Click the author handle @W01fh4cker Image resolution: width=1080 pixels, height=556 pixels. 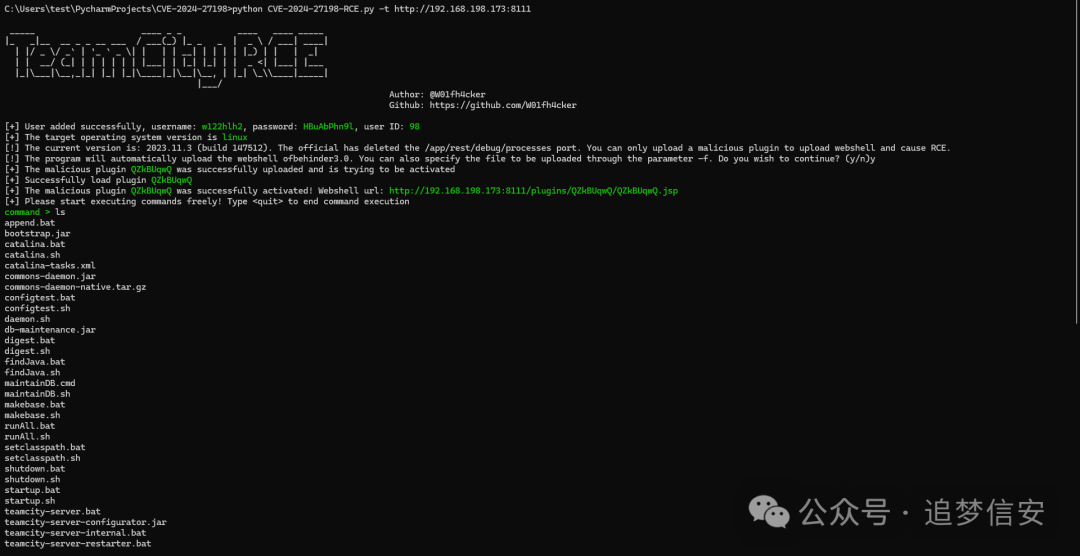pyautogui.click(x=458, y=95)
